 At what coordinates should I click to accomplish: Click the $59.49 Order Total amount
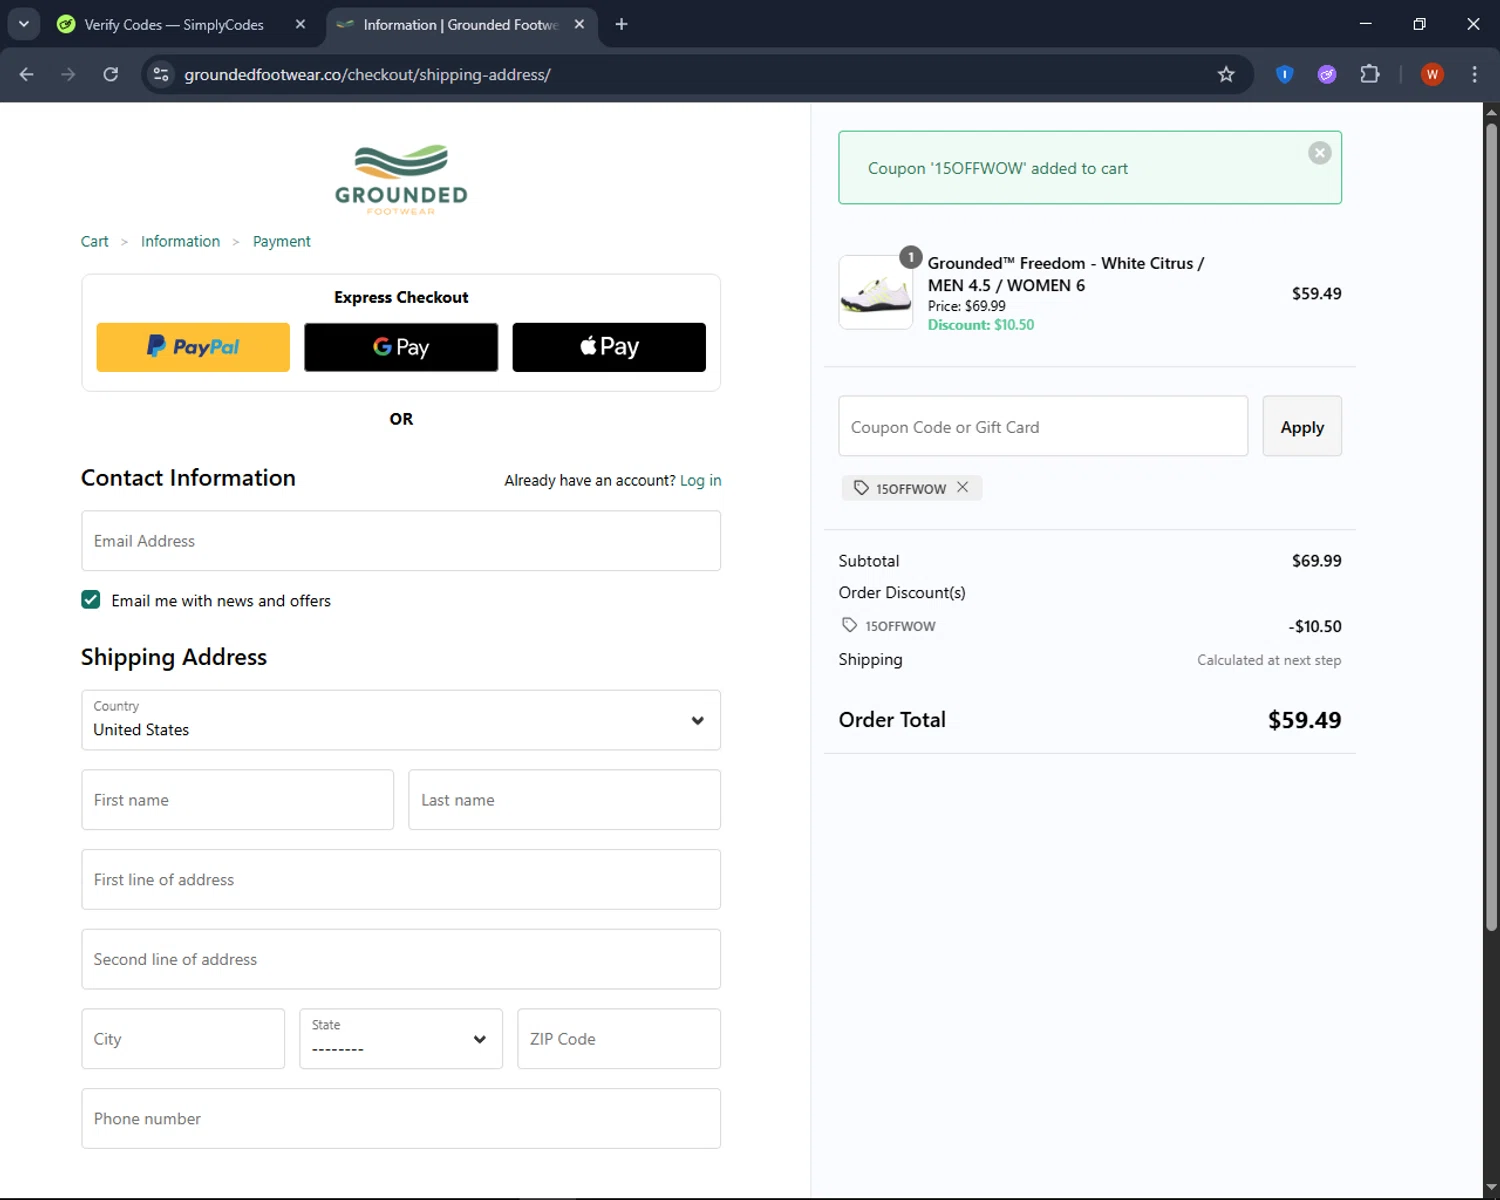point(1304,720)
